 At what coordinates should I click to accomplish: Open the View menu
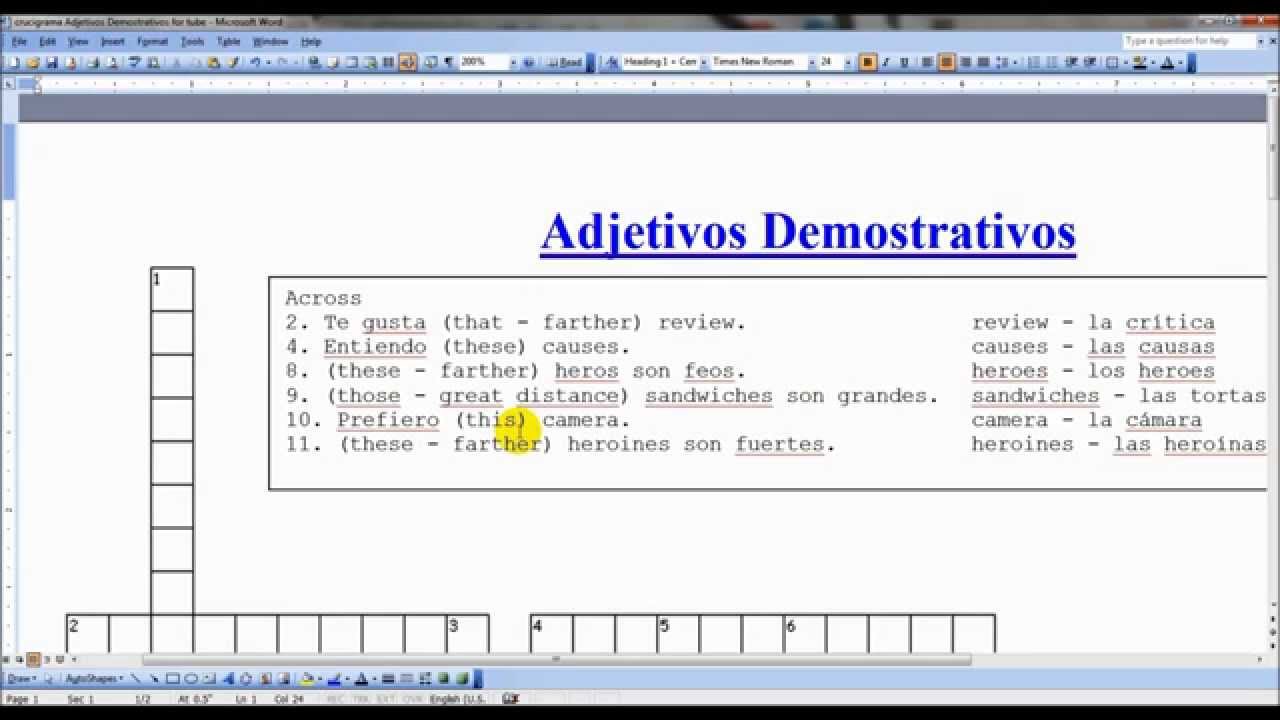78,42
